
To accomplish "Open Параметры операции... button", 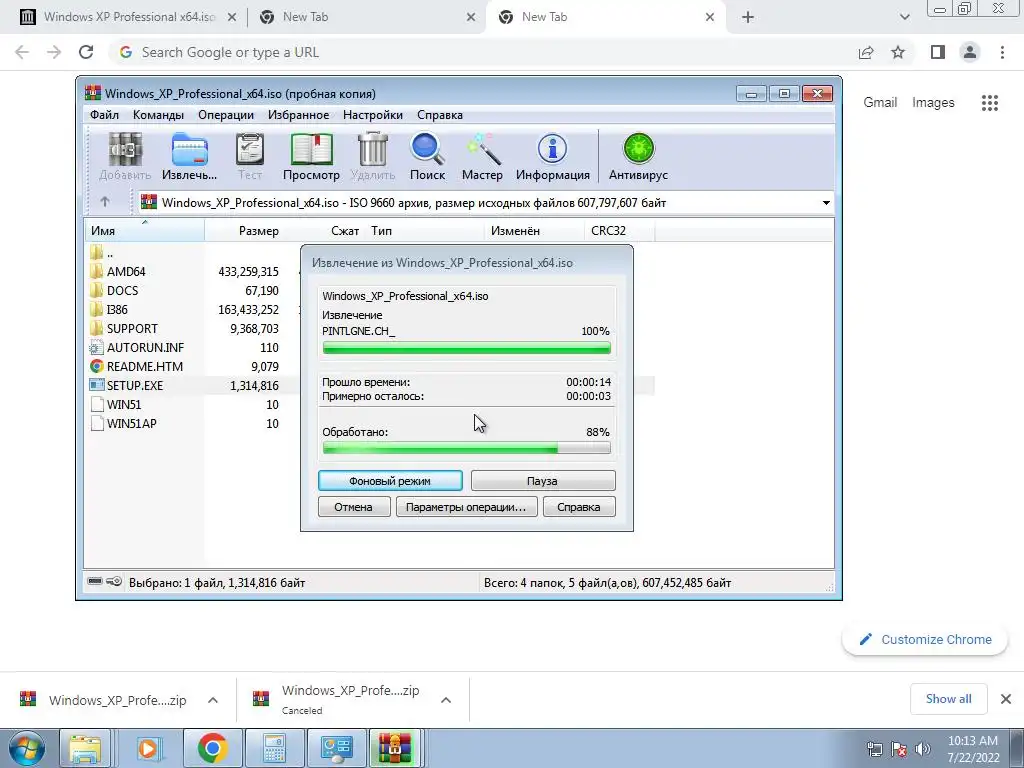I will [466, 507].
